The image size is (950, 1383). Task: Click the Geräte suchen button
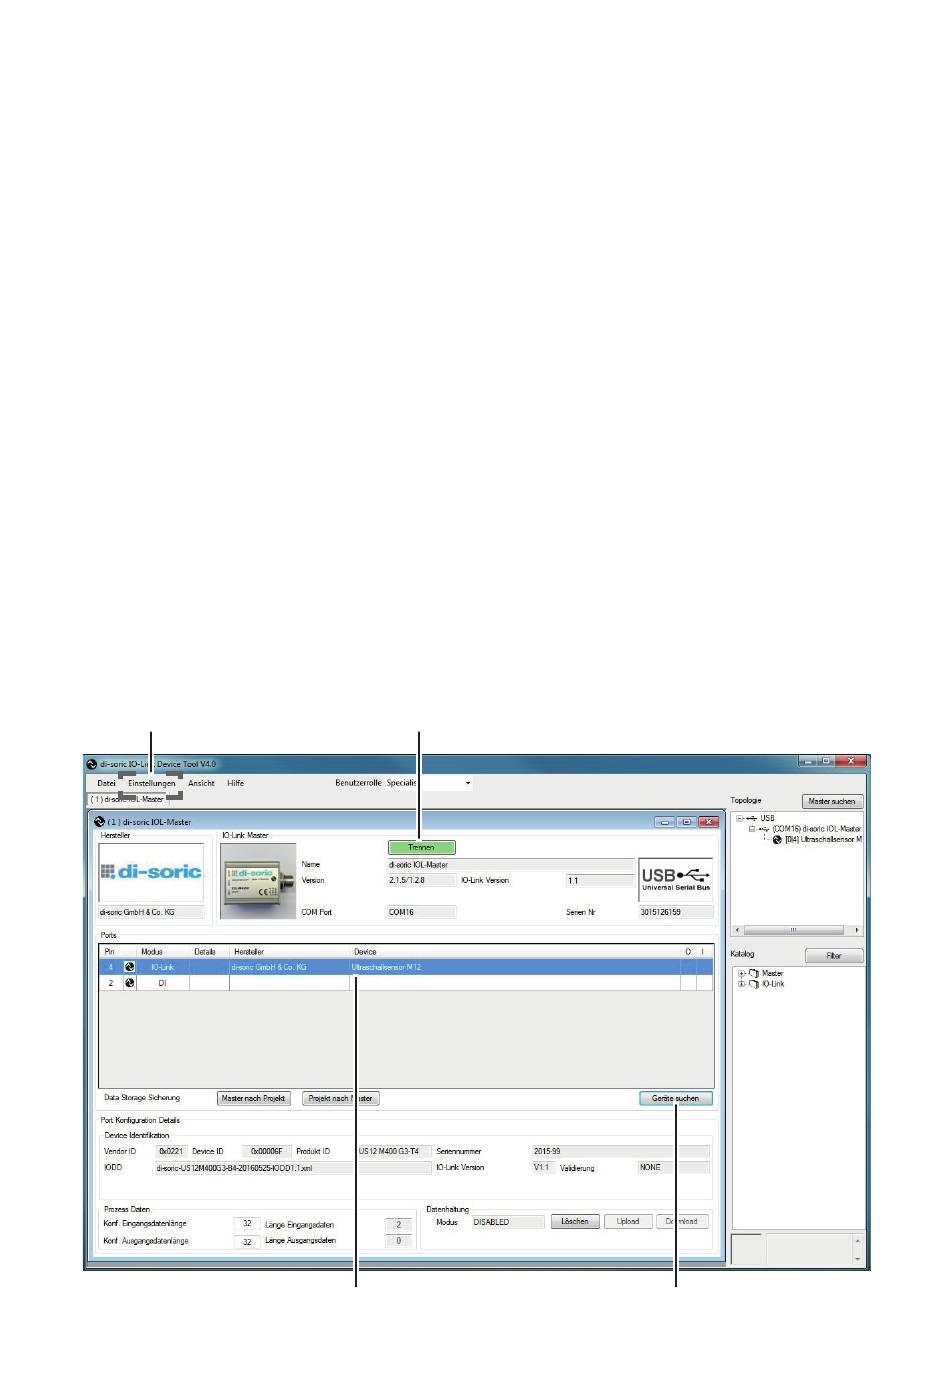(676, 1098)
